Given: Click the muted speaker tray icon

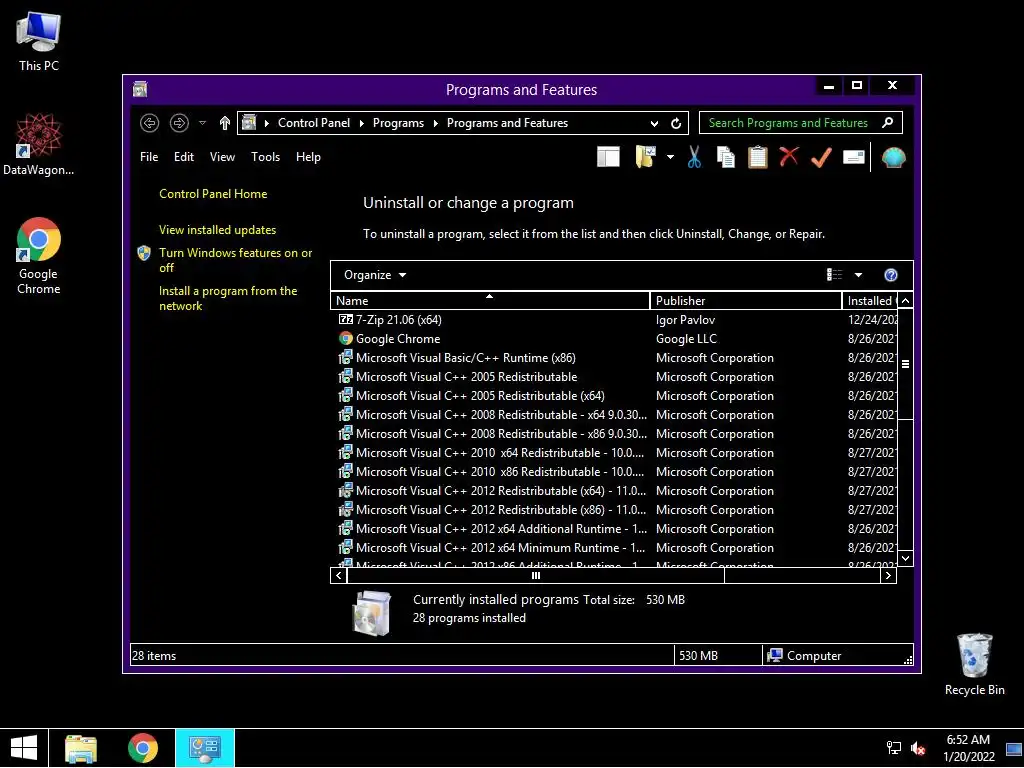Looking at the screenshot, I should click(x=918, y=748).
